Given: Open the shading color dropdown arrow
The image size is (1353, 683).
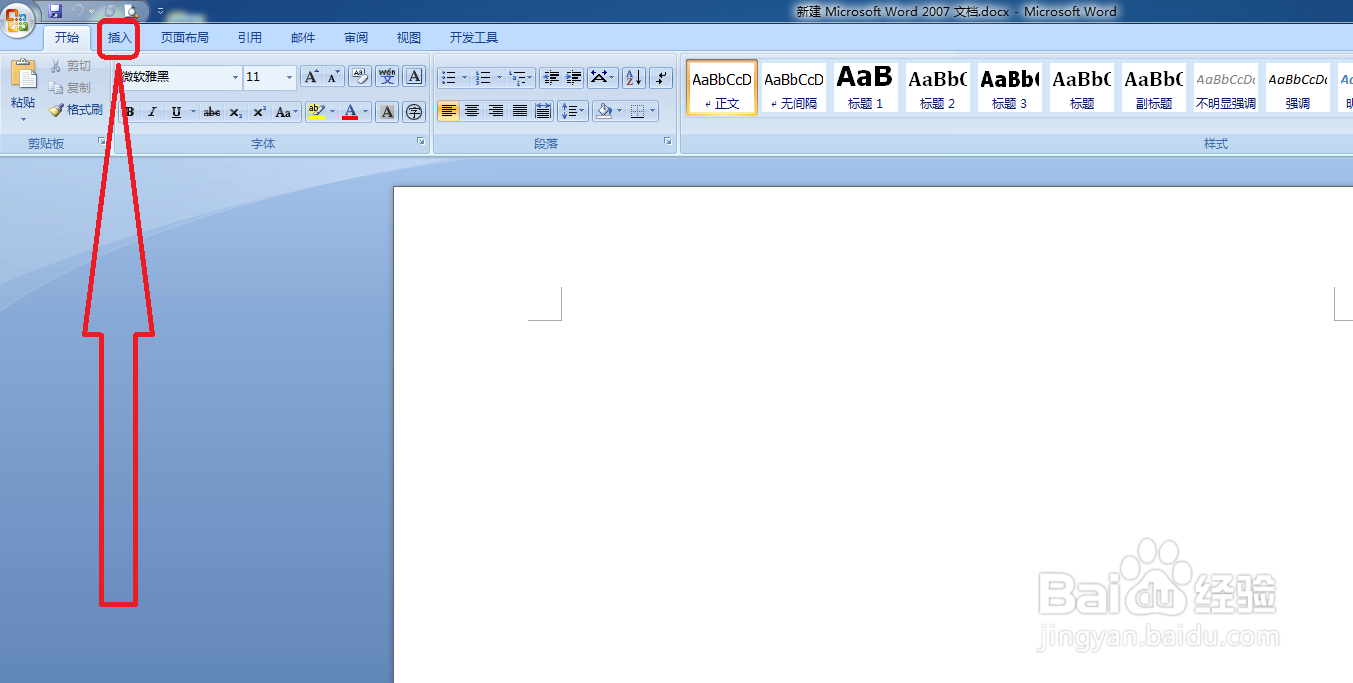Looking at the screenshot, I should [619, 111].
